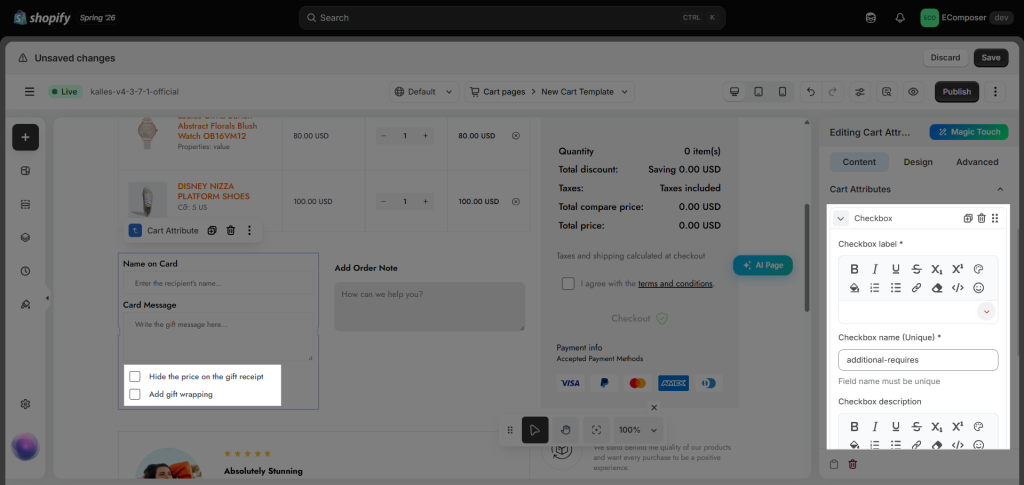Apply superscript in Checkbox label editor
1024x485 pixels.
pos(957,269)
